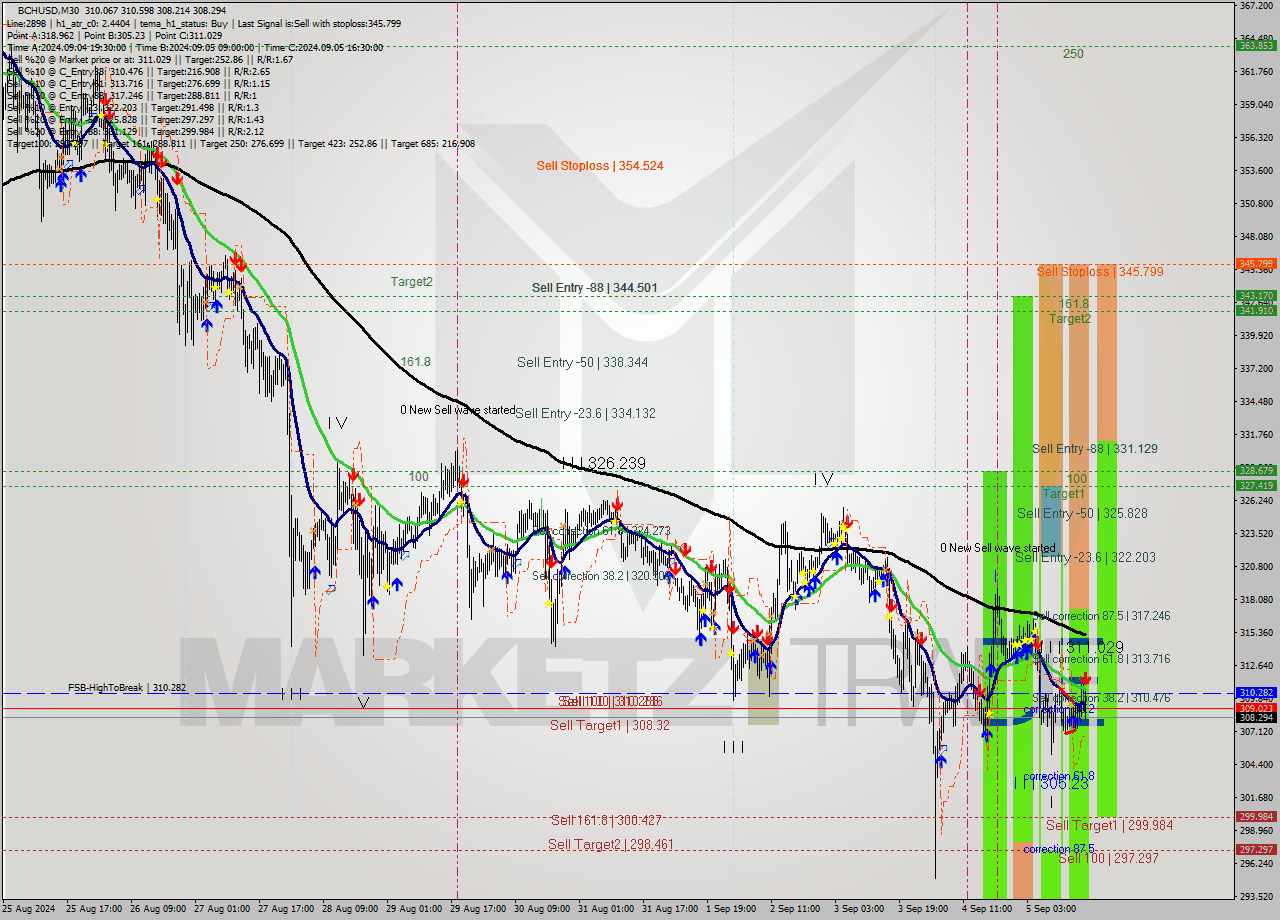Click the 343.170 green price tag

[x=1256, y=295]
